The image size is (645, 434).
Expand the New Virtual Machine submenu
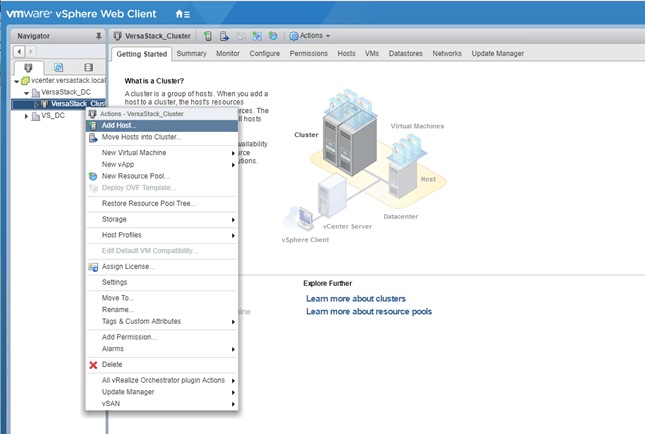click(x=233, y=153)
